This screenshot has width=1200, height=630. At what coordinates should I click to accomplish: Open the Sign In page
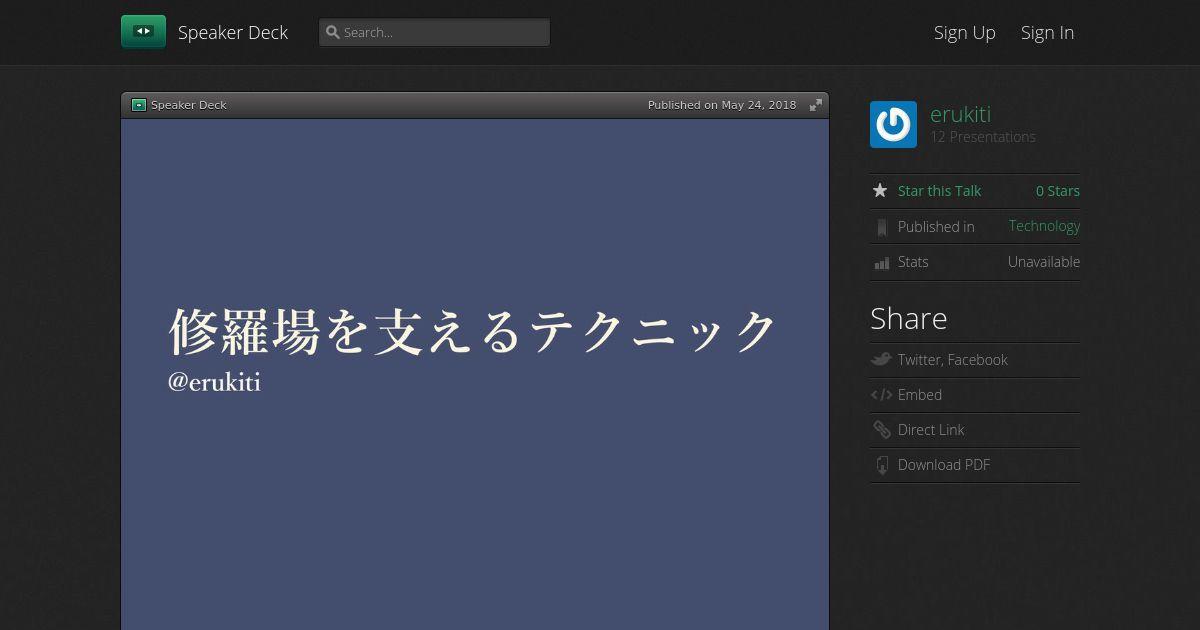coord(1047,32)
